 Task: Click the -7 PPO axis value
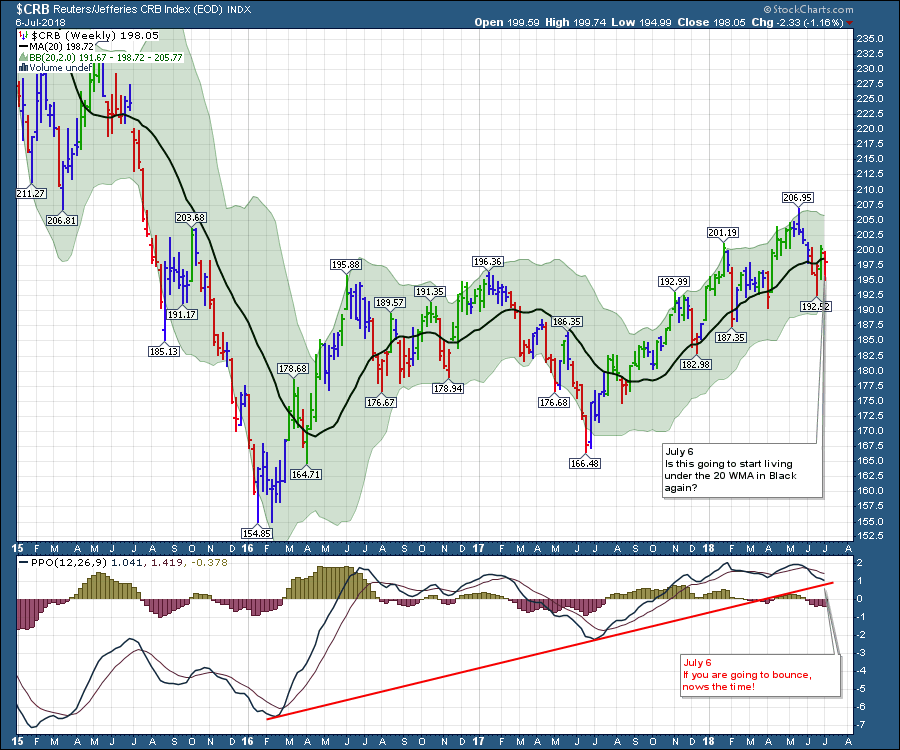click(x=860, y=725)
